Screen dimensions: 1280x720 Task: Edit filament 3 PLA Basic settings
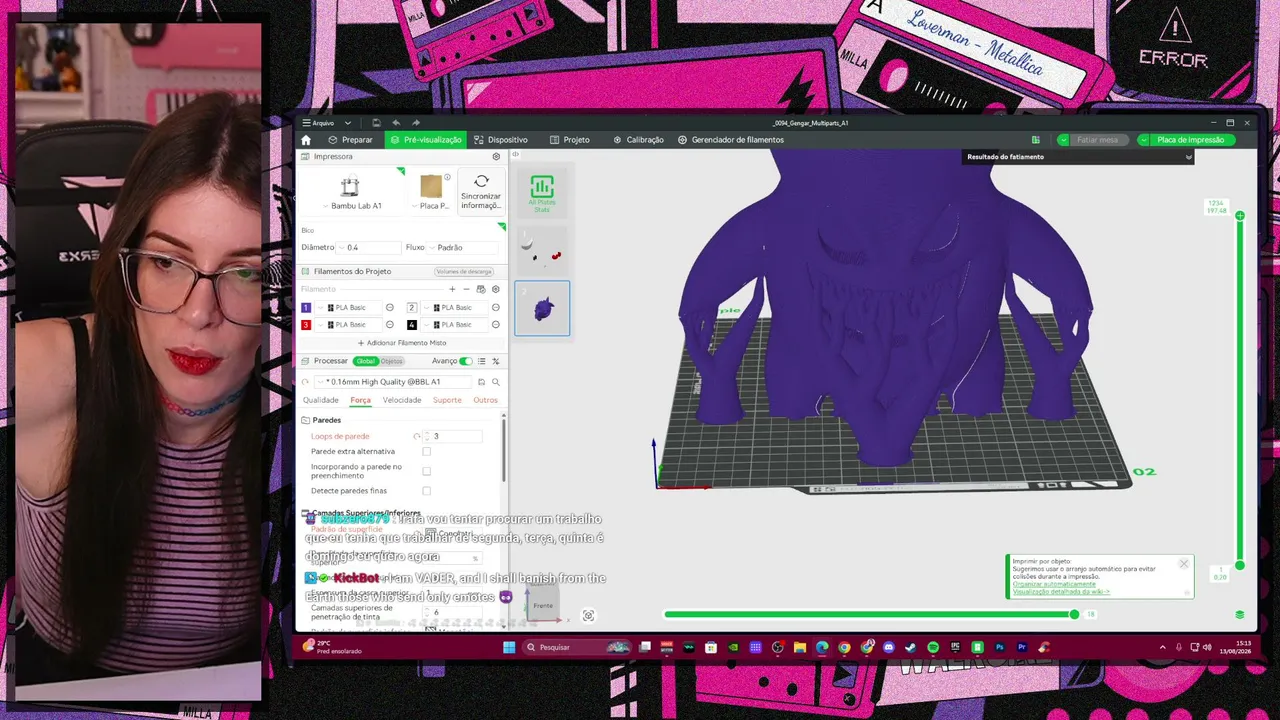point(390,325)
